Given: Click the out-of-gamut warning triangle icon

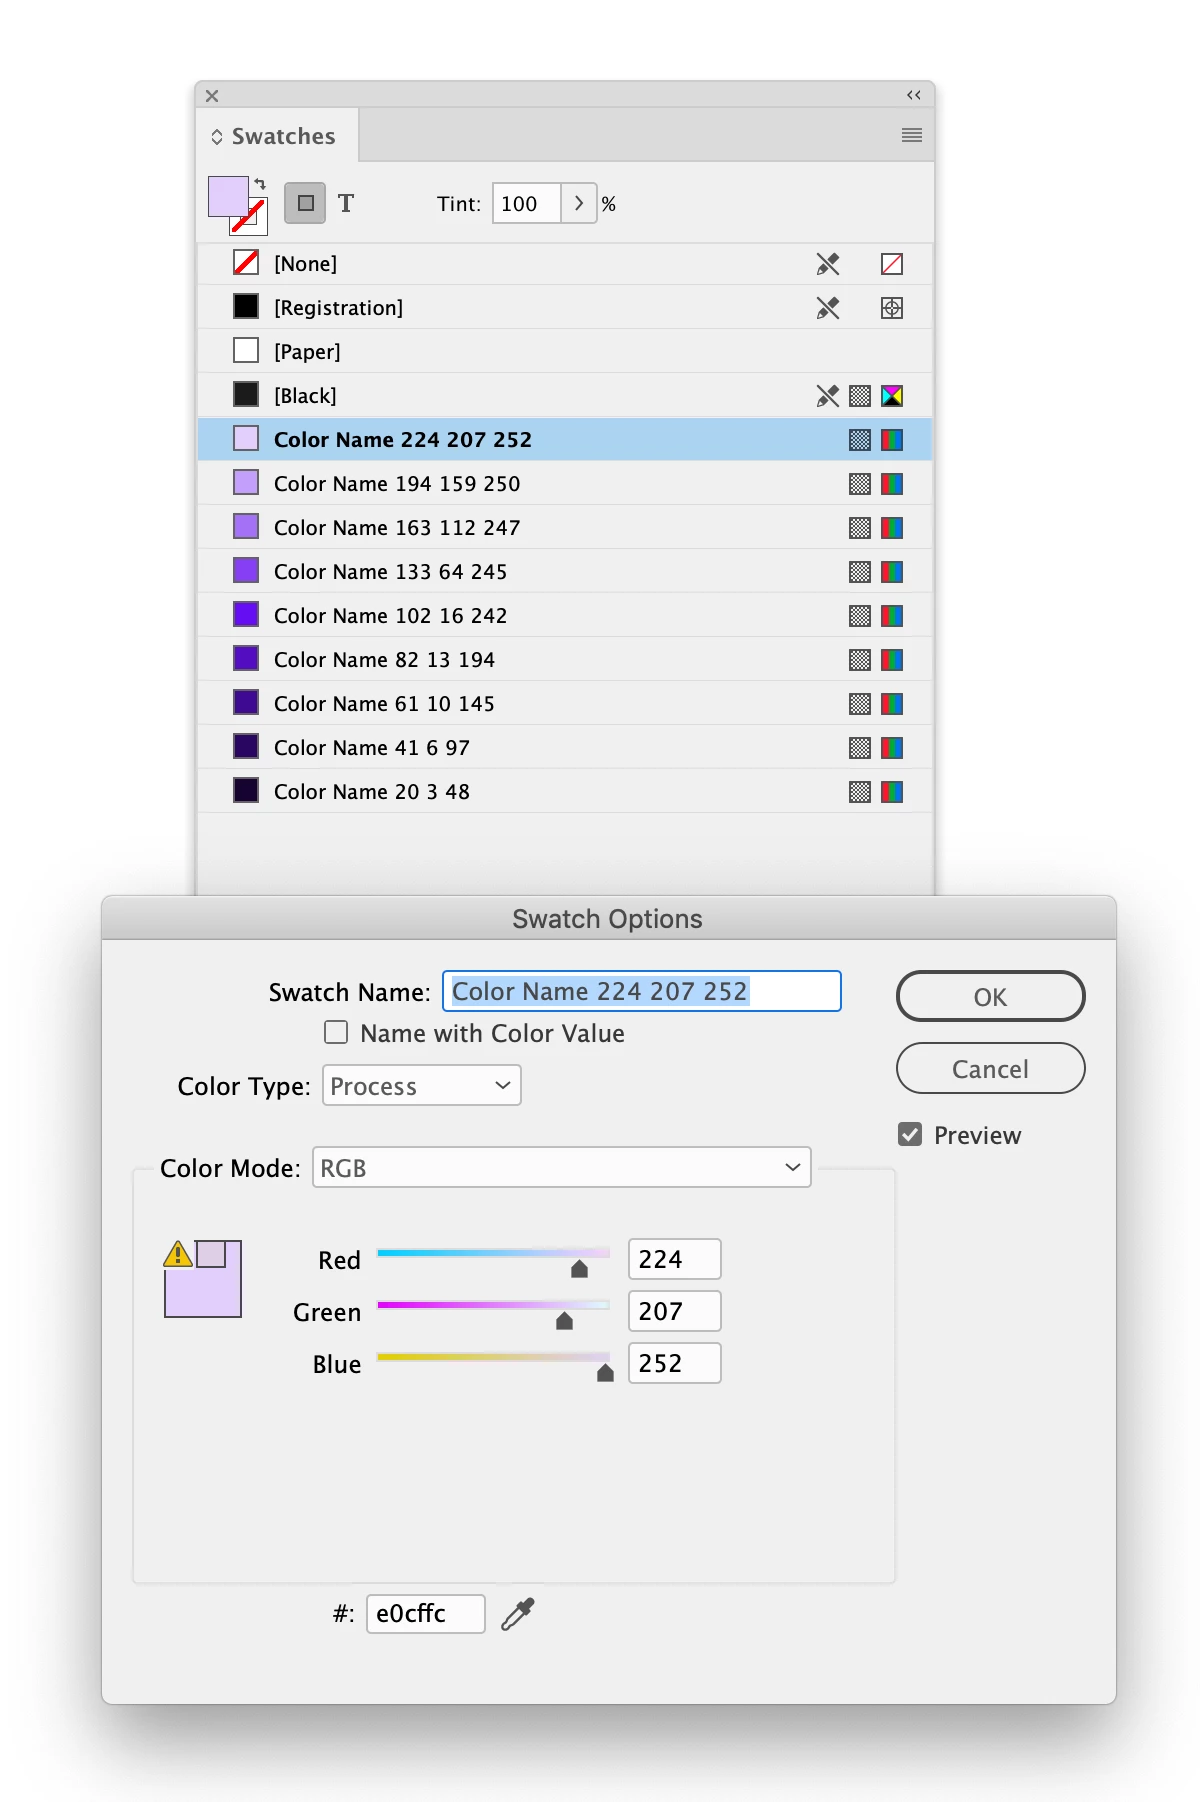Looking at the screenshot, I should pyautogui.click(x=178, y=1253).
